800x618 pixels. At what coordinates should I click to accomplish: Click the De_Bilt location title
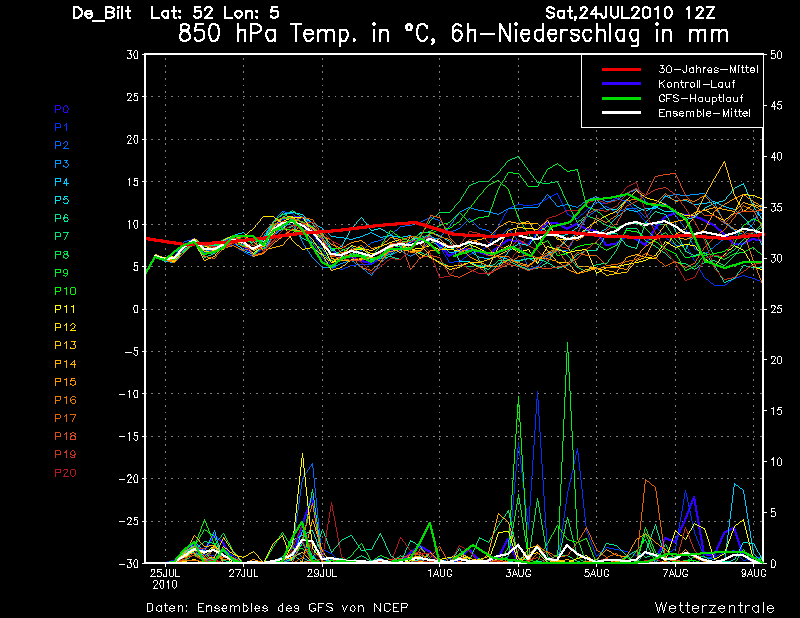(102, 13)
